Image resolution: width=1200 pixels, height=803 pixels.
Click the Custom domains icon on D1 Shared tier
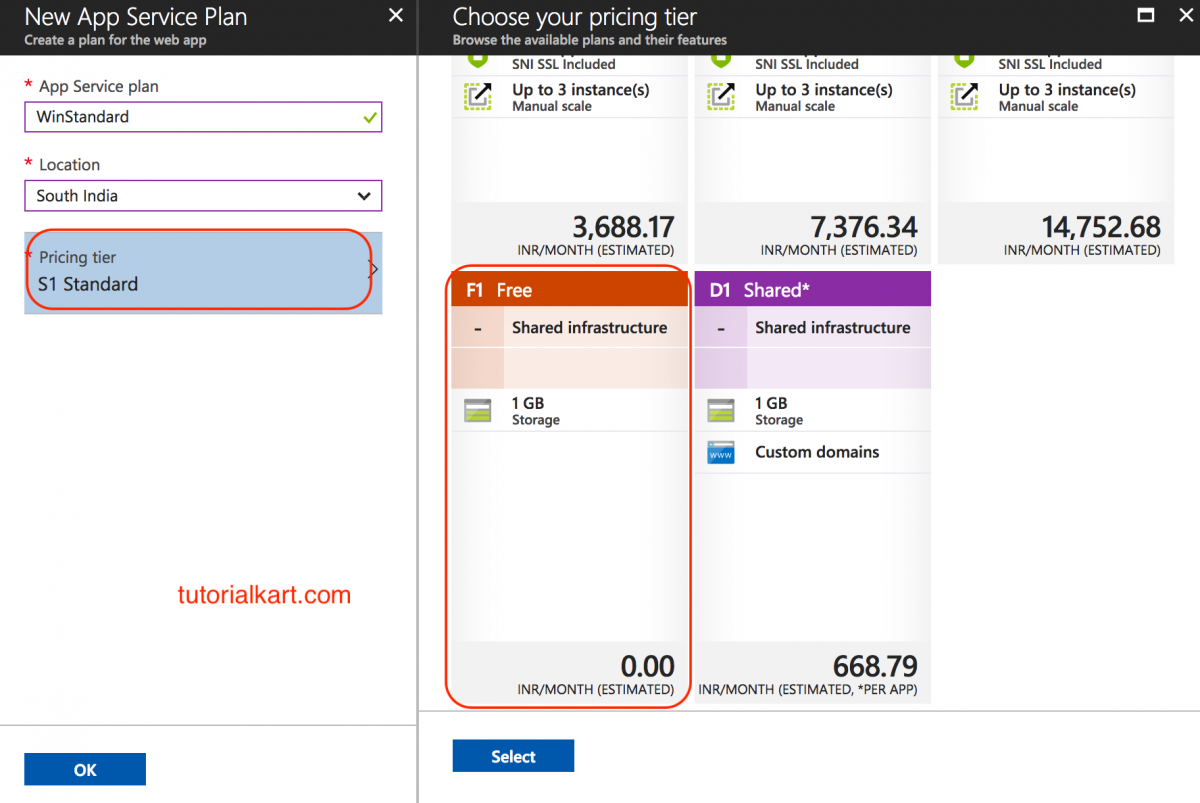721,452
